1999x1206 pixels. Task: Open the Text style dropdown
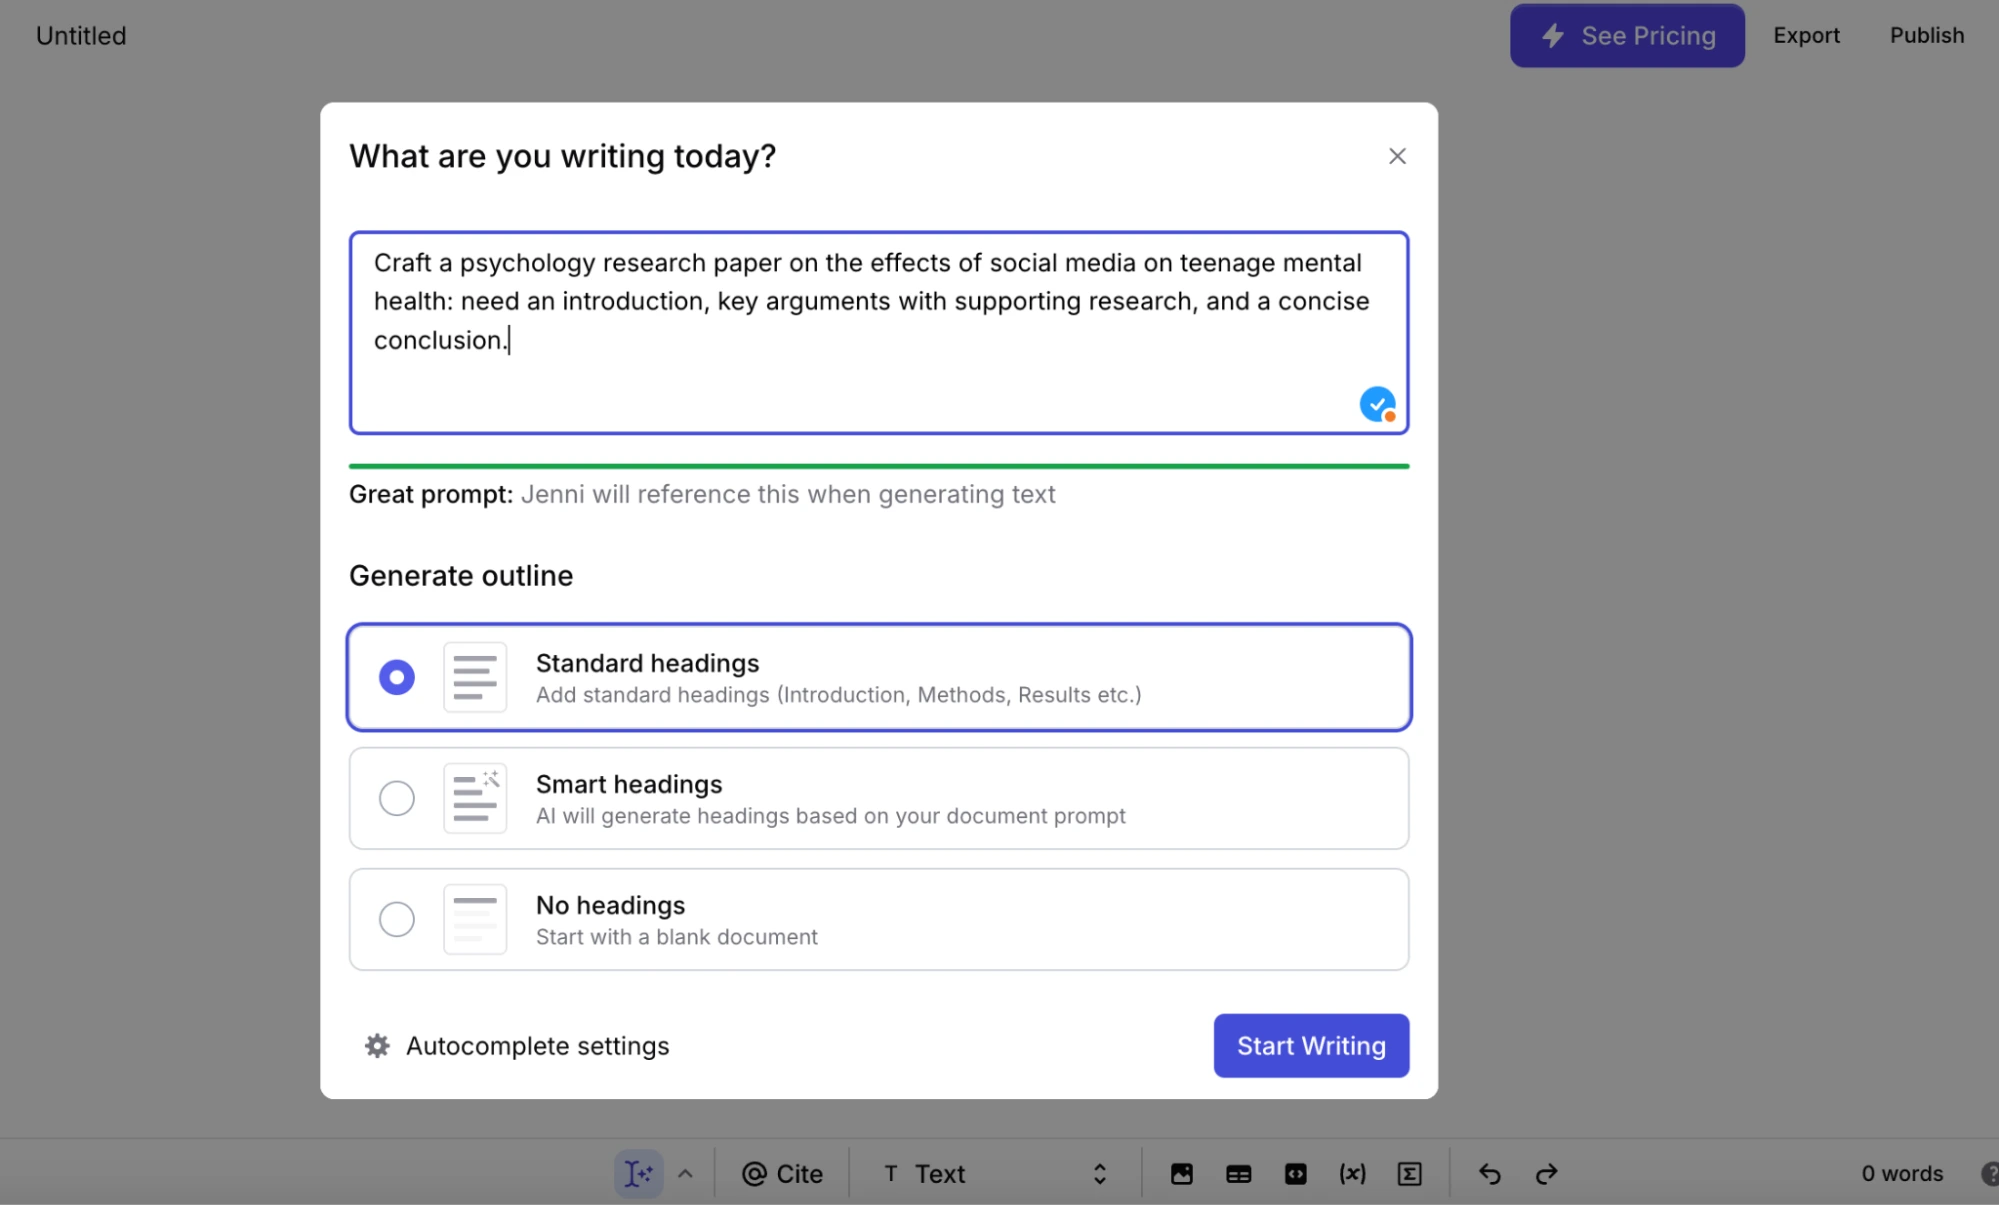(994, 1173)
